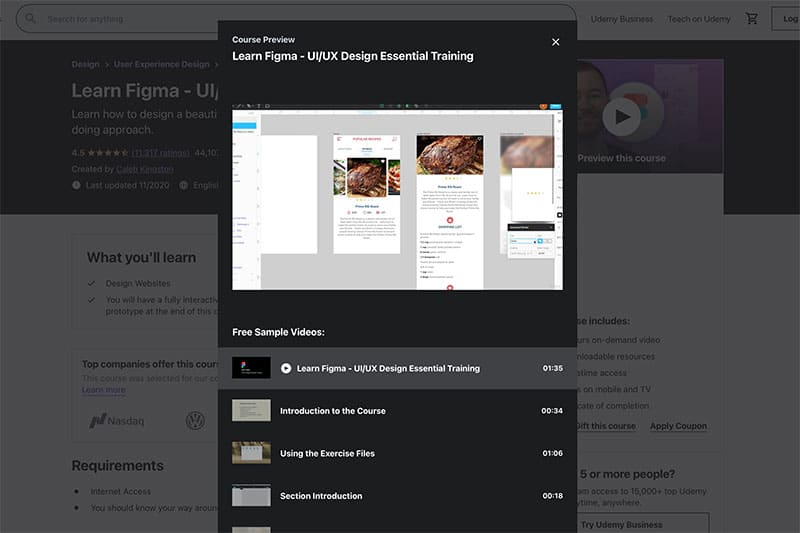Click the Last updated alert icon
The image size is (800, 533).
[76, 185]
